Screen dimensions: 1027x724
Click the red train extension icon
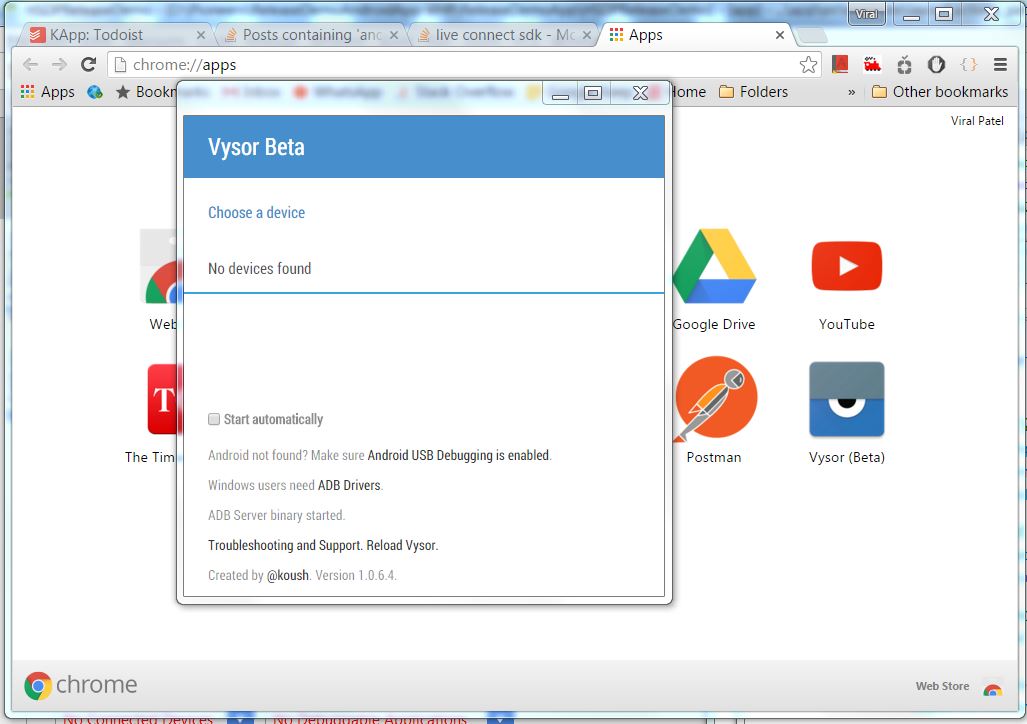(872, 64)
